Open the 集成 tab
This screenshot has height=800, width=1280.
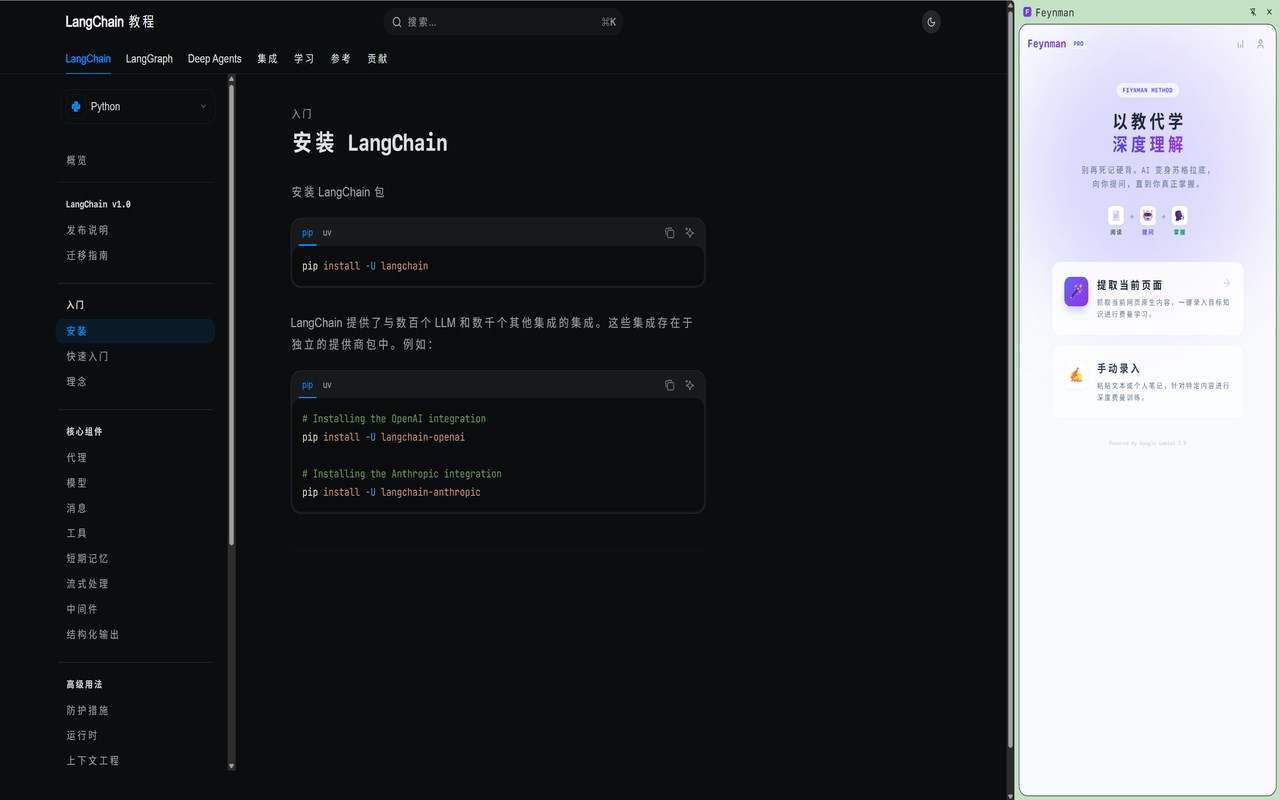tap(267, 59)
